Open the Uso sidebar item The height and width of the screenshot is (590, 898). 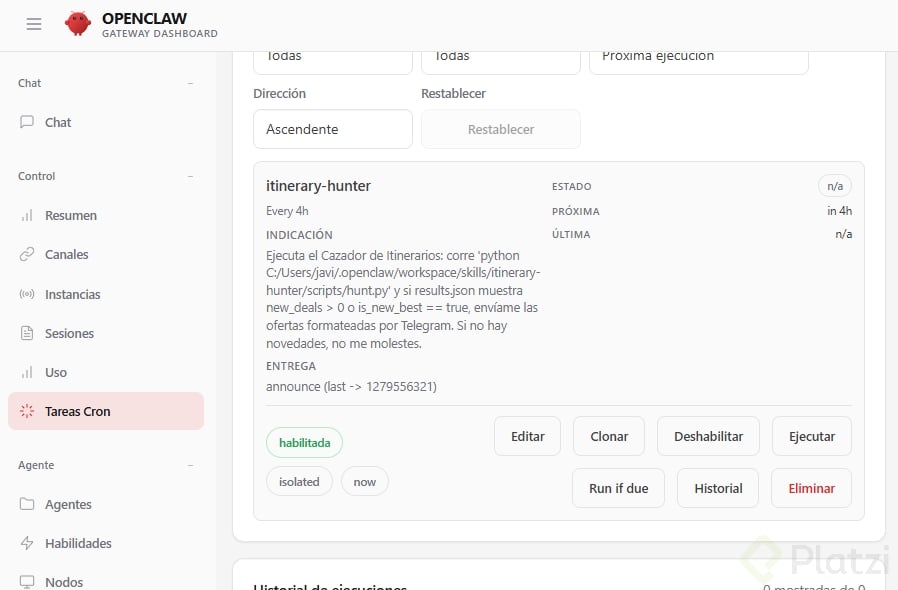click(56, 372)
